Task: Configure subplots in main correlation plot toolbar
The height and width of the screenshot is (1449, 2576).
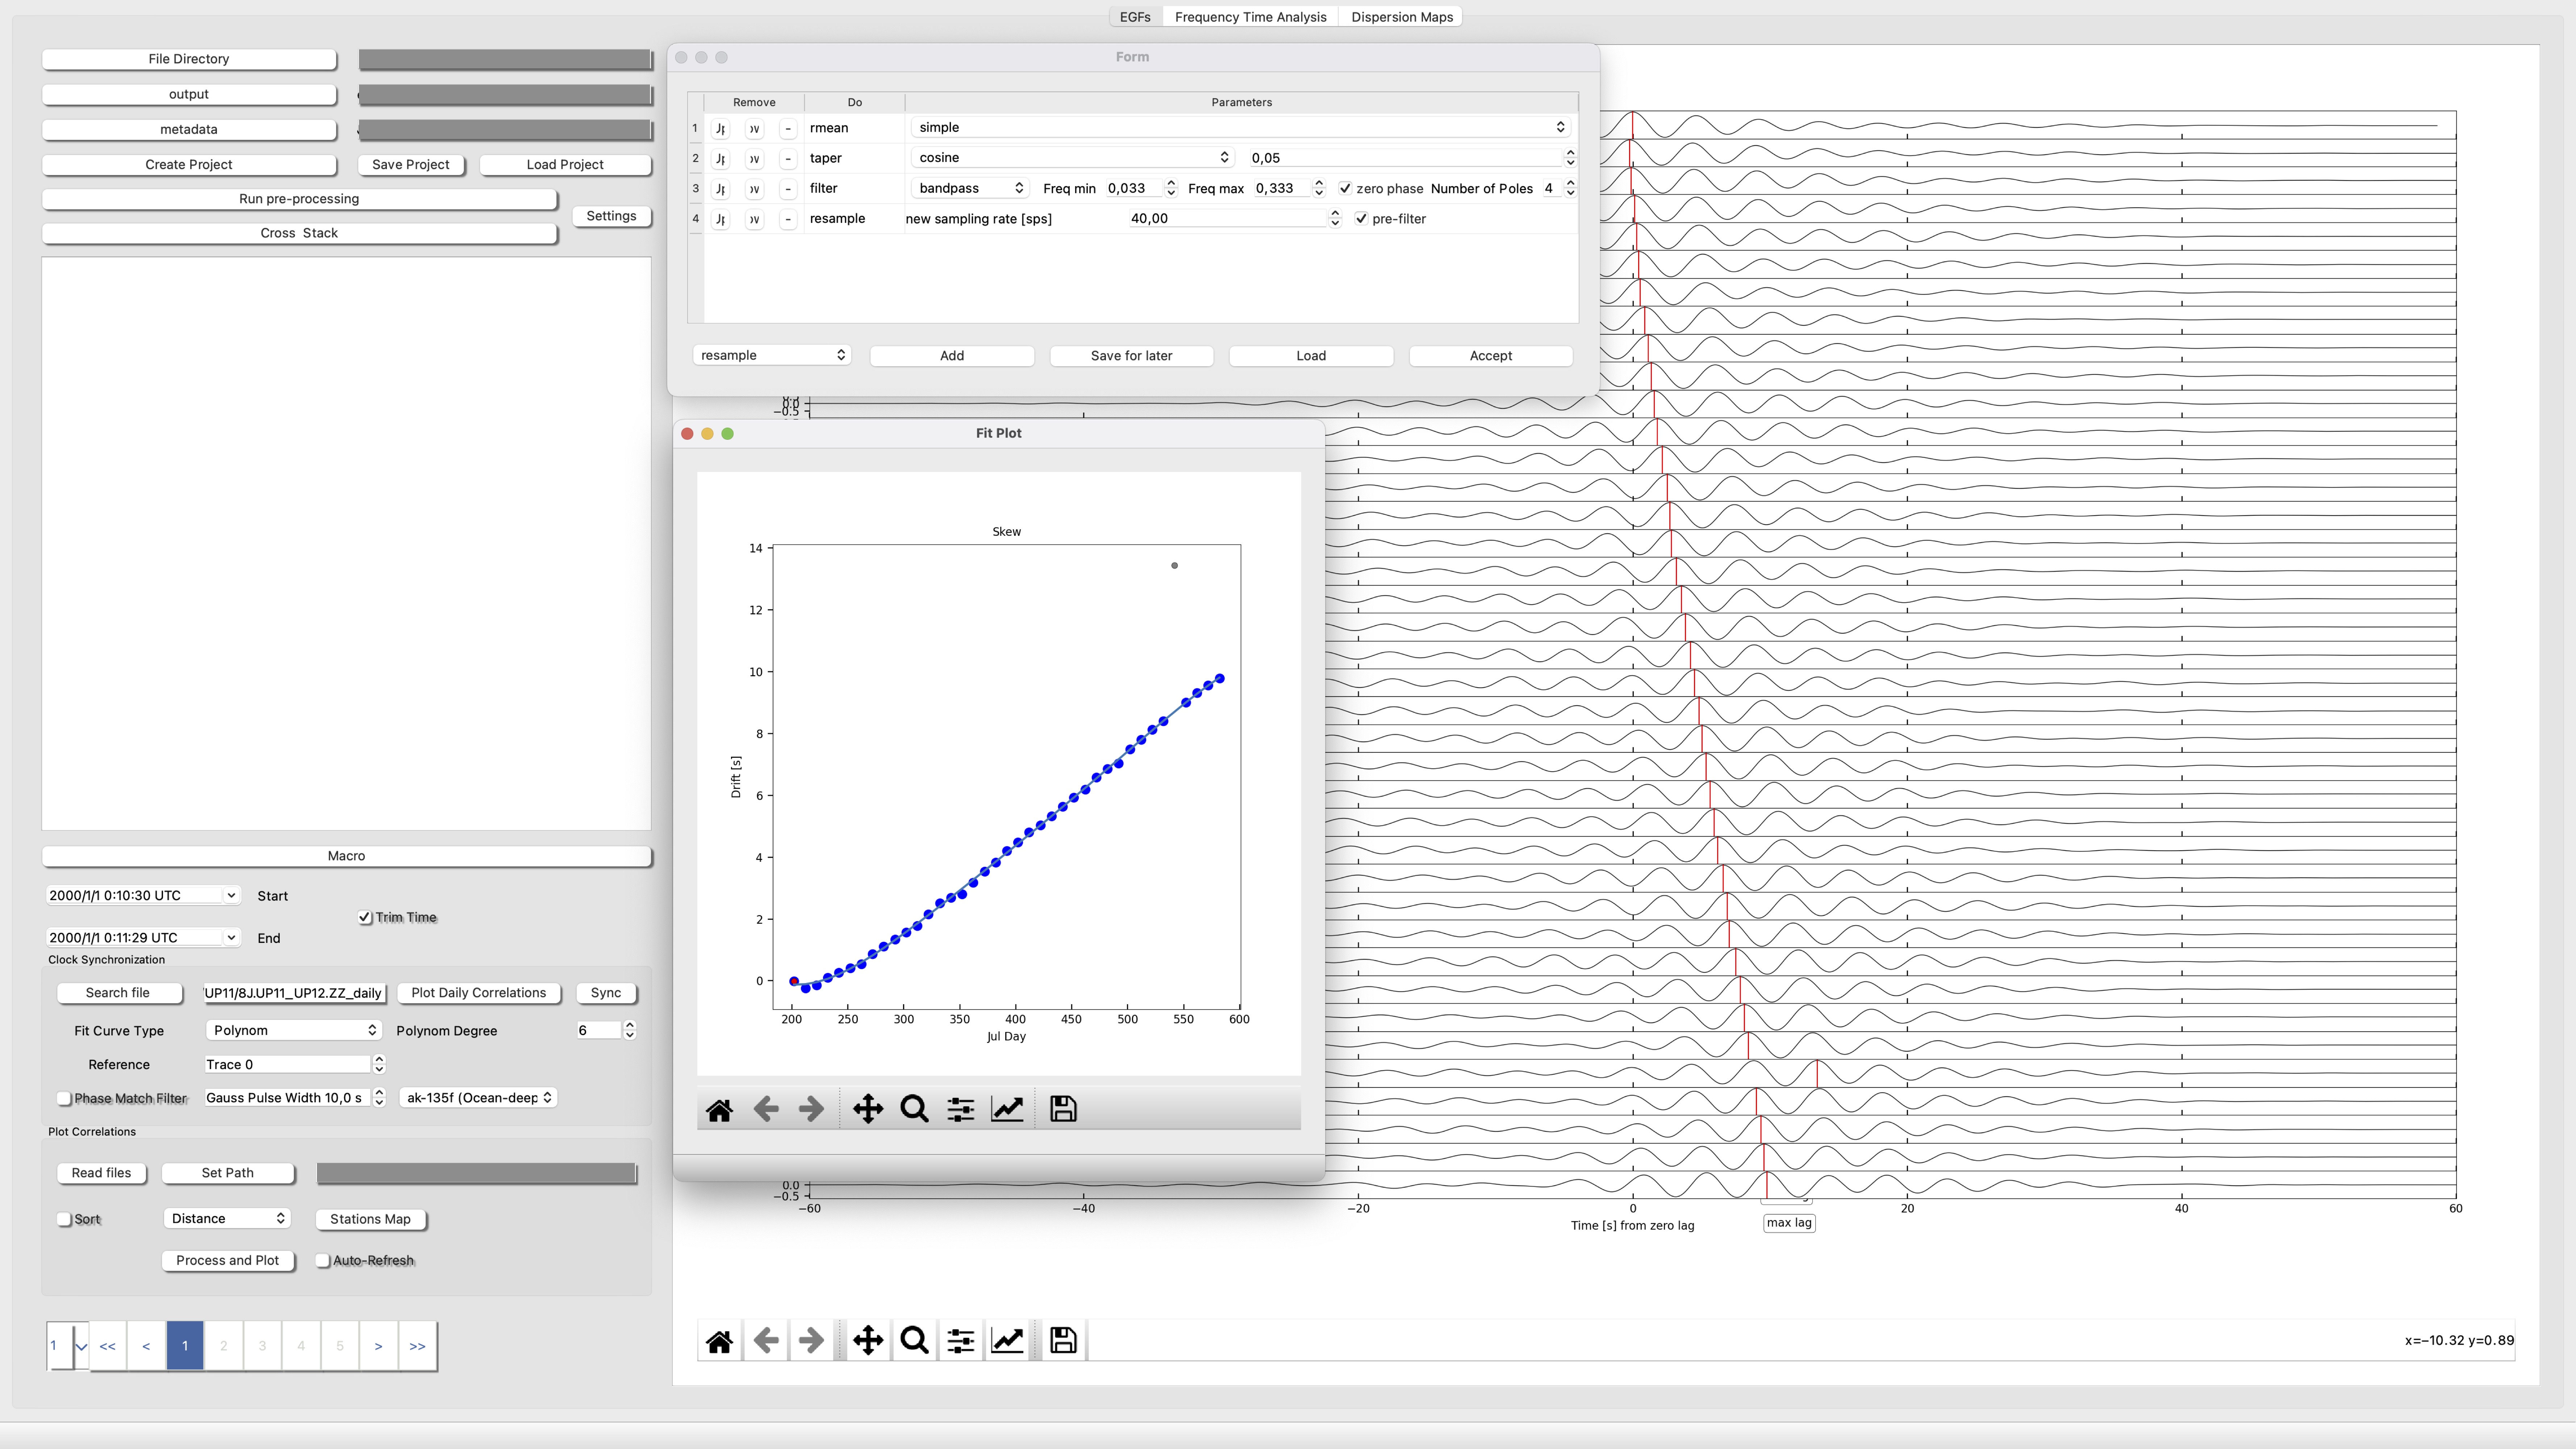Action: pos(961,1341)
